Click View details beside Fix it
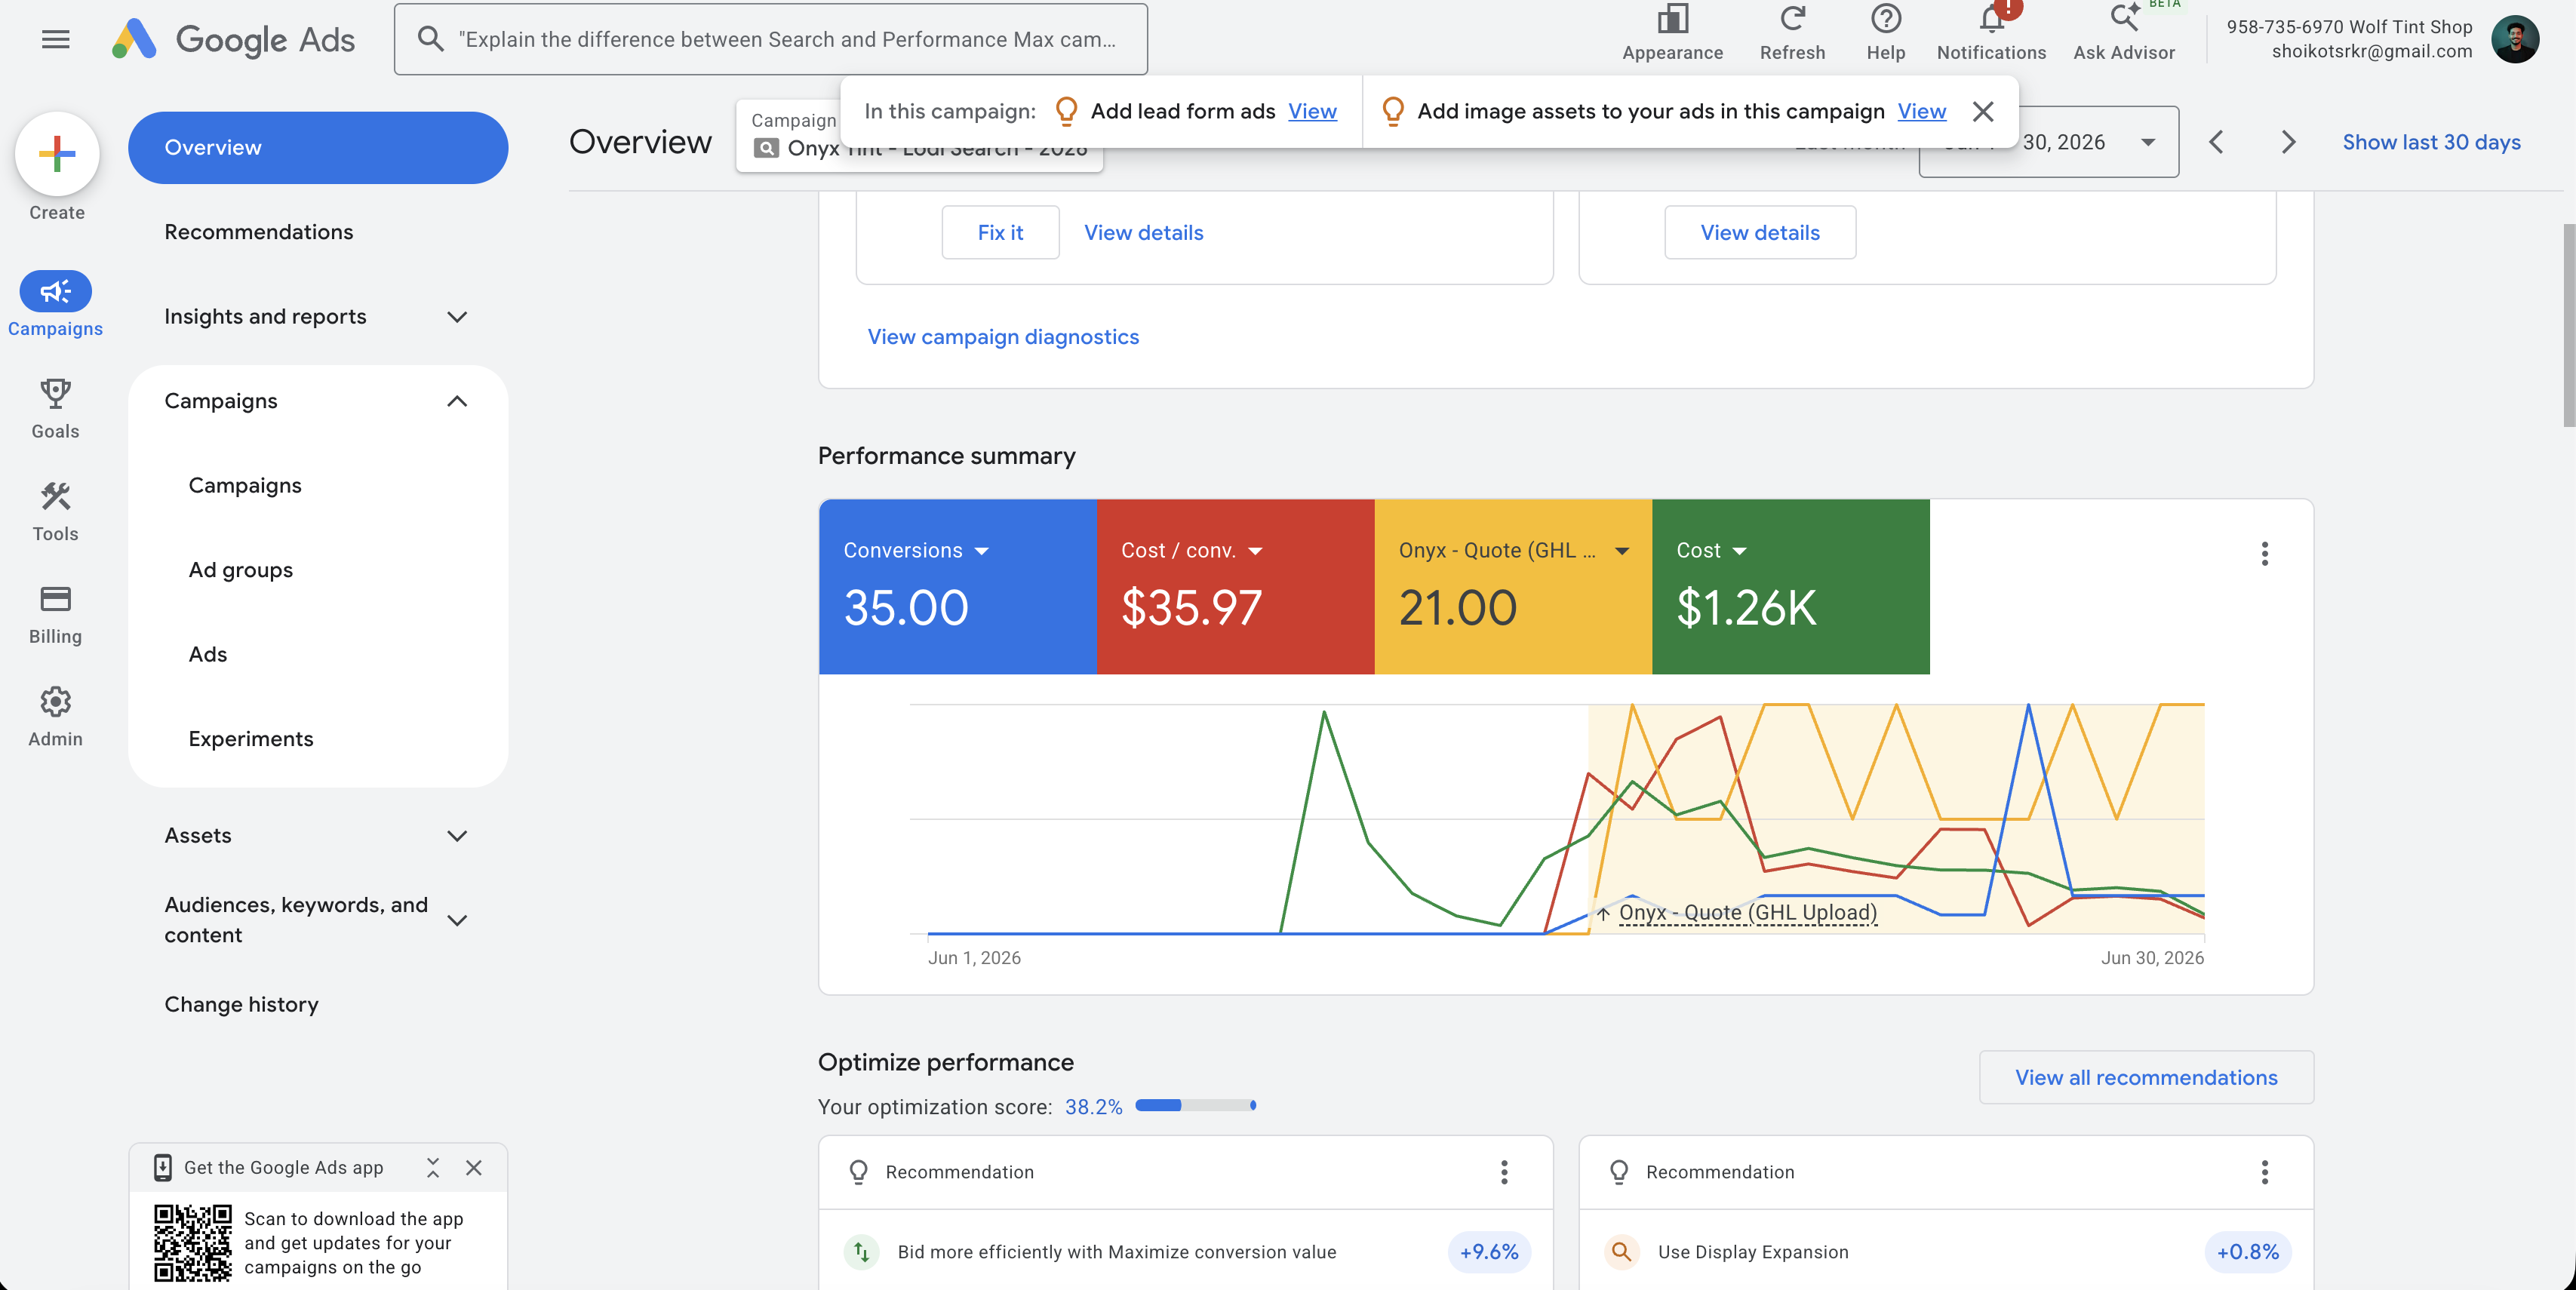 [x=1143, y=232]
